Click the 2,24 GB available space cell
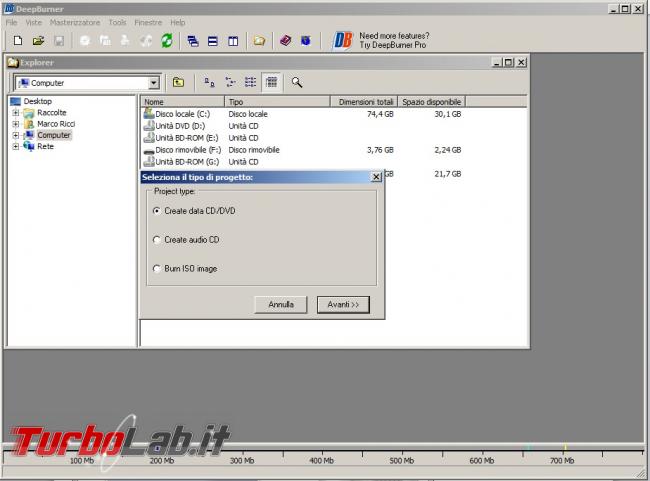The width and height of the screenshot is (650, 481). [448, 150]
